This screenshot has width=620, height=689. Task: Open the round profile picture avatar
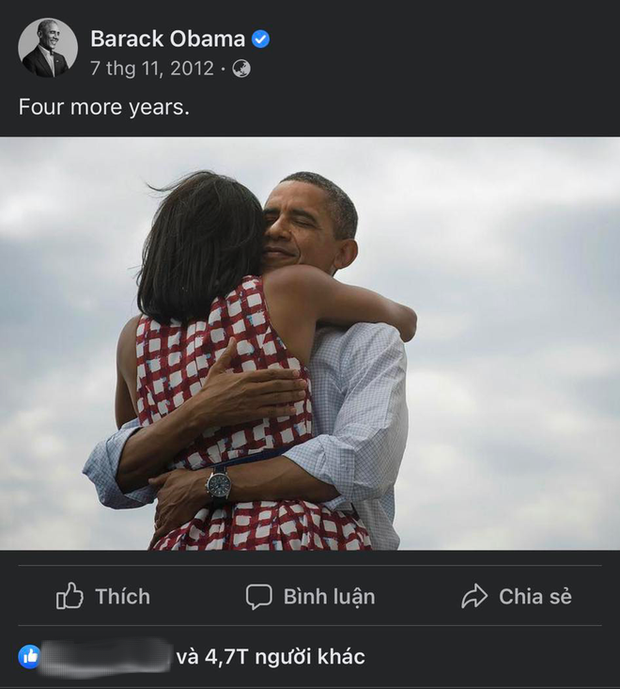(47, 48)
